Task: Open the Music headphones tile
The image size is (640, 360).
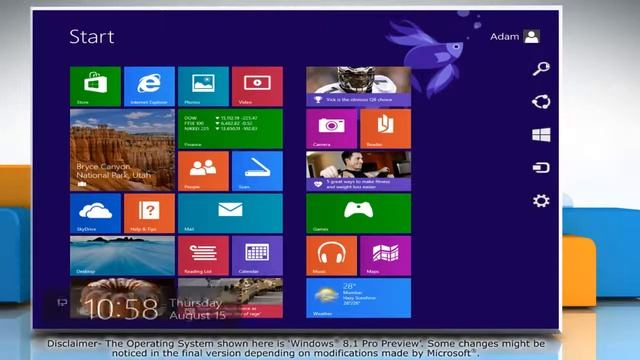Action: coord(331,256)
